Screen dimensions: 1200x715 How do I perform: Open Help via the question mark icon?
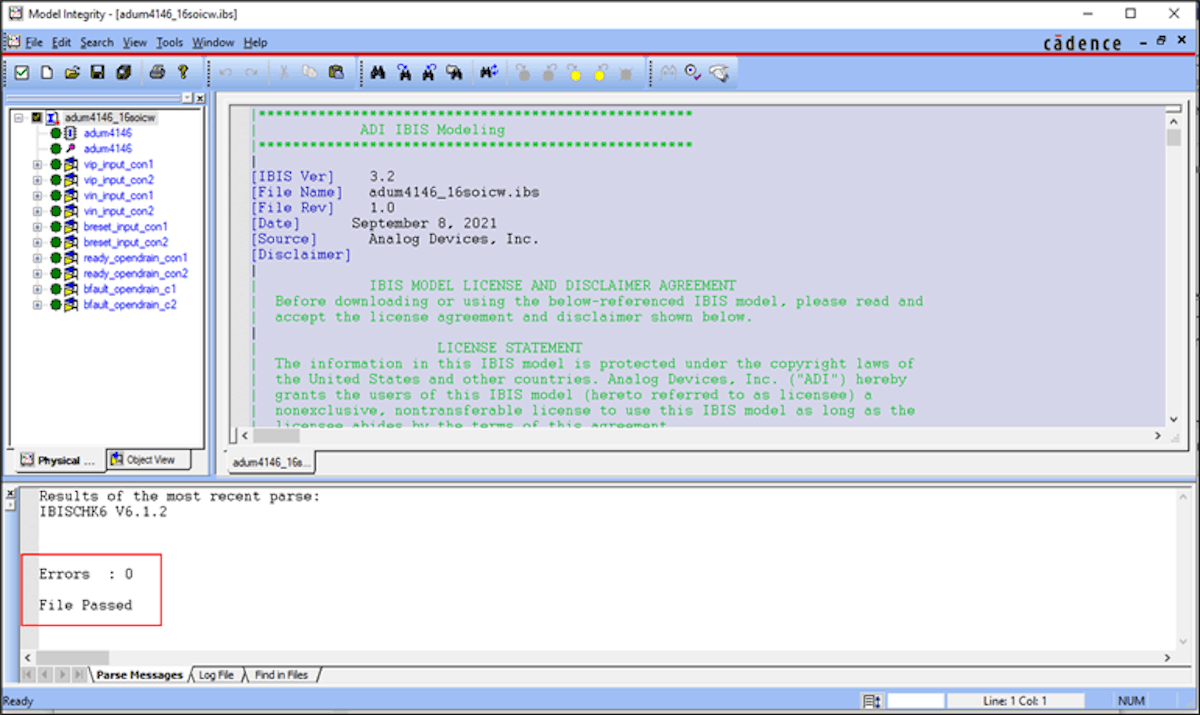click(x=181, y=72)
